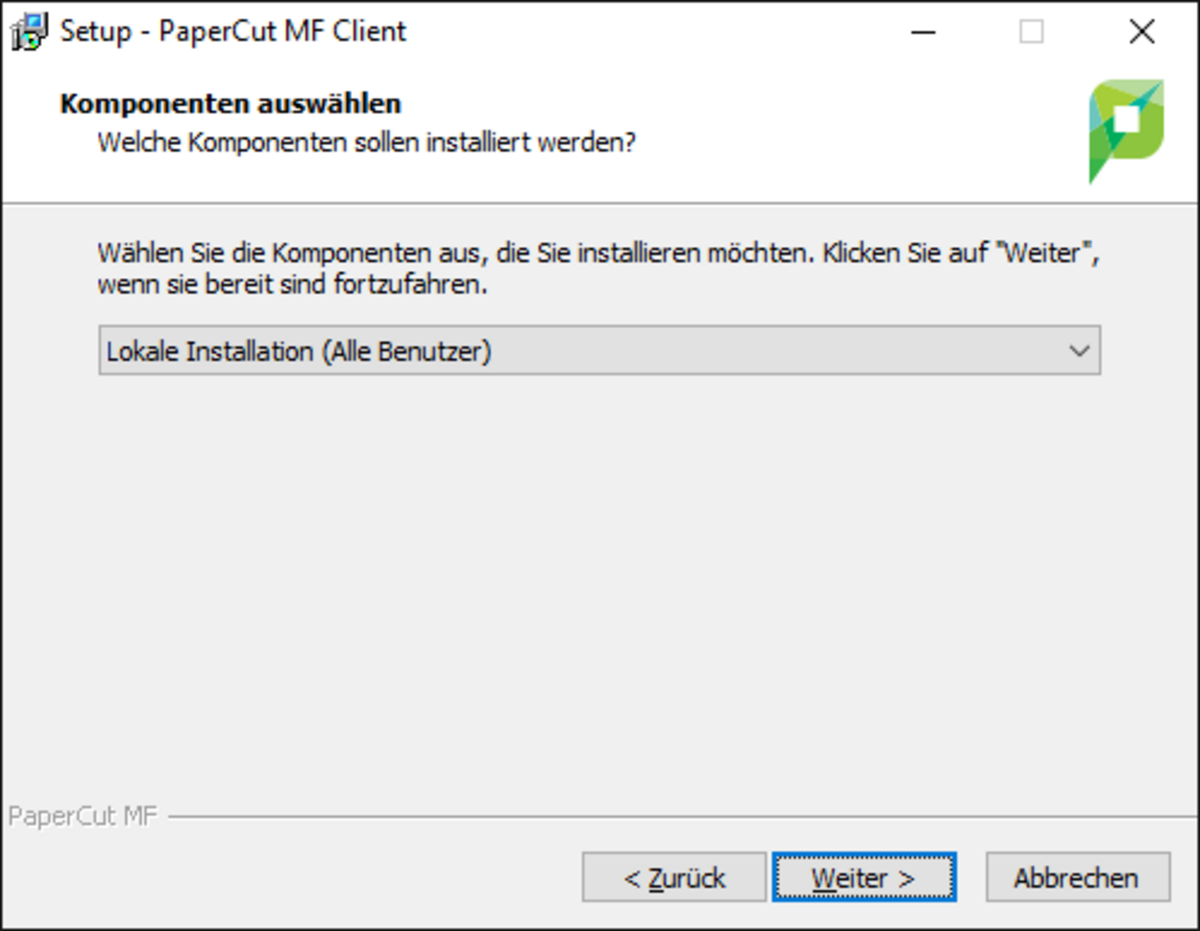Click the 'wenn sie bereit sind fortzufahren' line

292,285
